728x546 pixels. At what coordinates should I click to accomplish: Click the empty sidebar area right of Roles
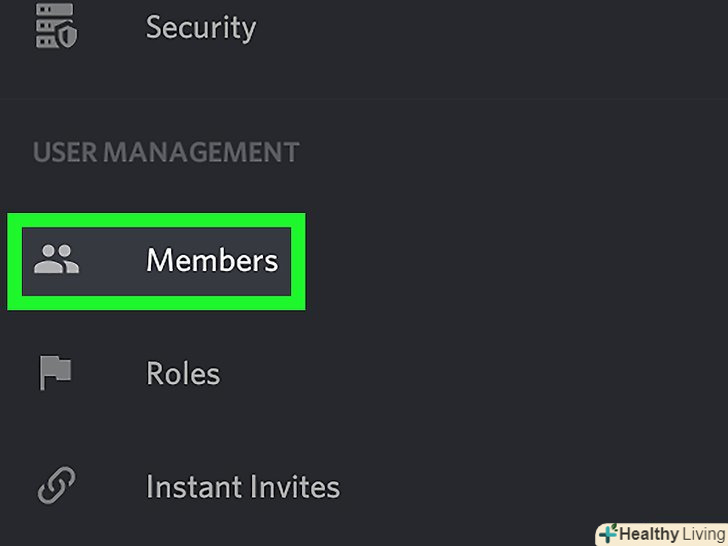[x=450, y=374]
